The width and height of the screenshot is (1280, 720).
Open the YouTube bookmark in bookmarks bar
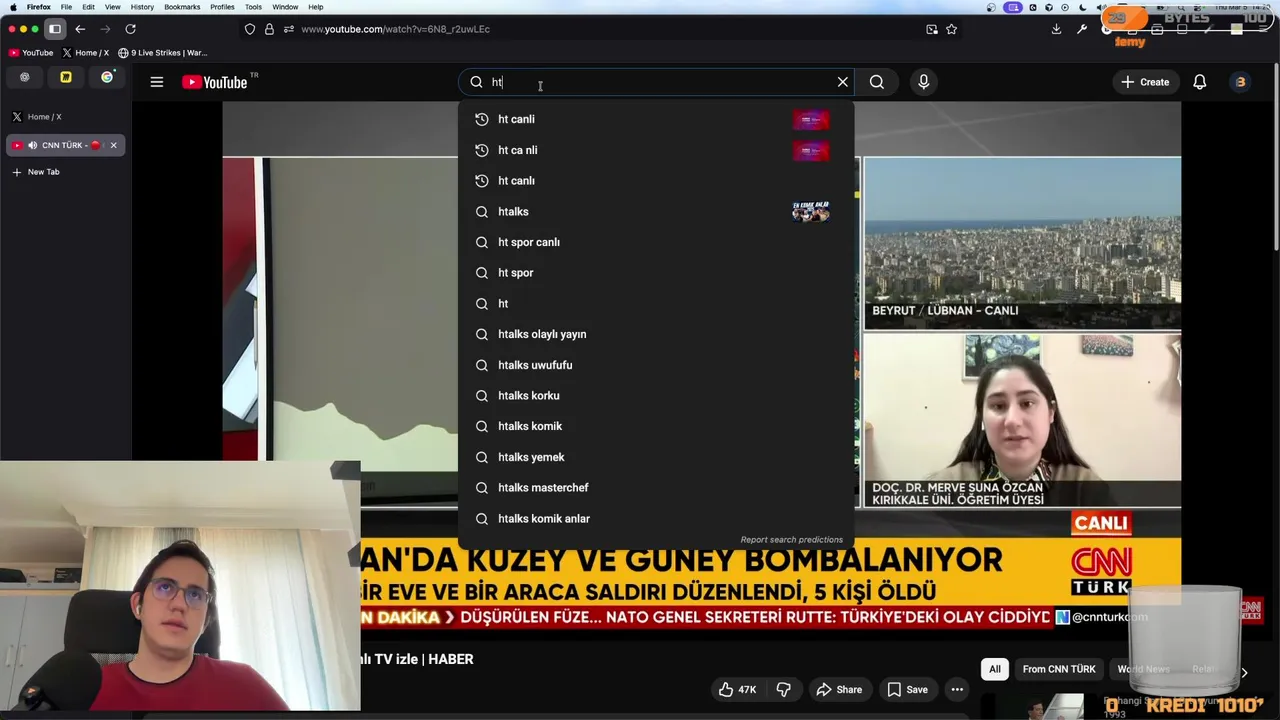coord(31,52)
